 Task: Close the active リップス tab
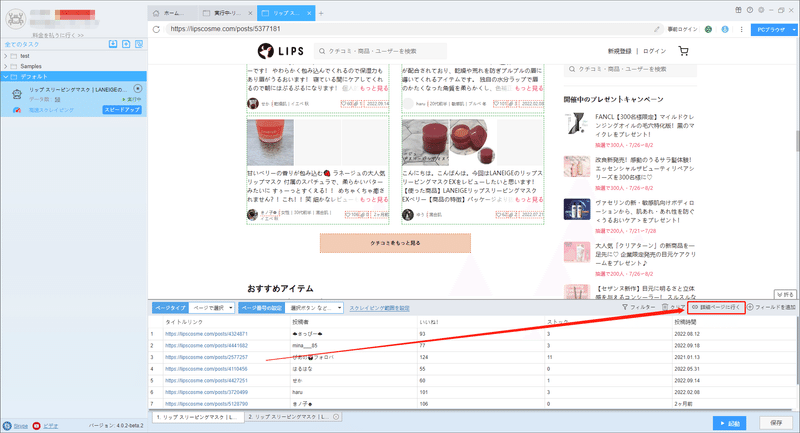pos(309,13)
